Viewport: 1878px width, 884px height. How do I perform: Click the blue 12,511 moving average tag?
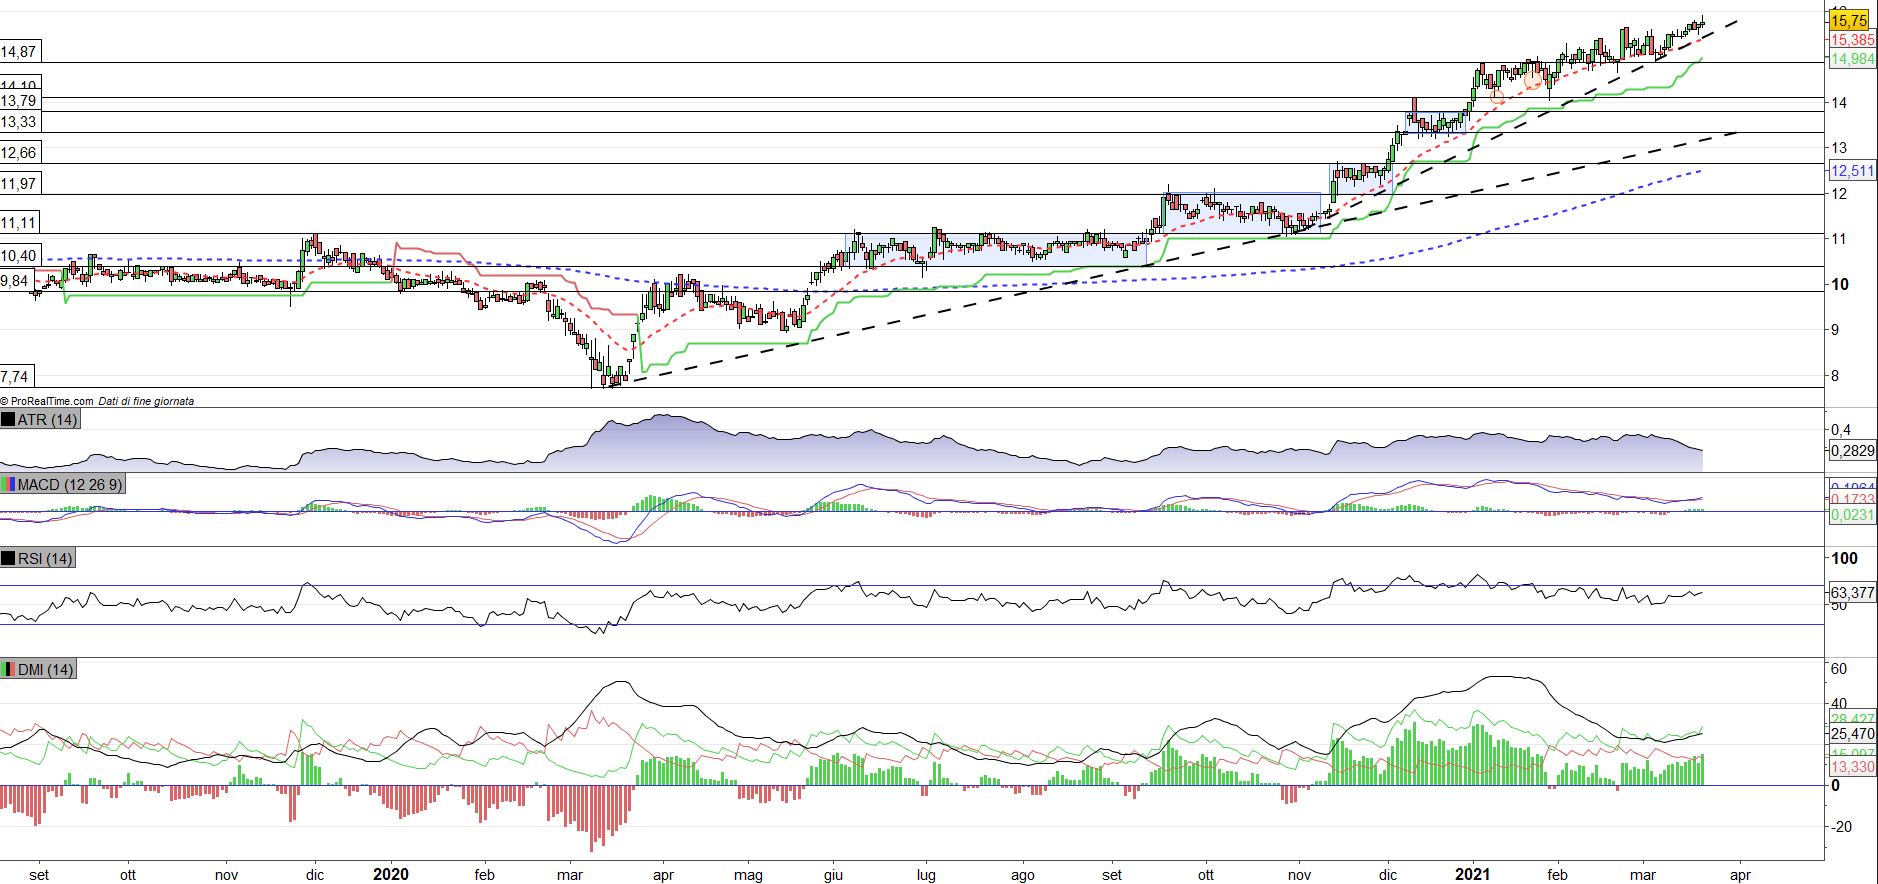pyautogui.click(x=1851, y=171)
